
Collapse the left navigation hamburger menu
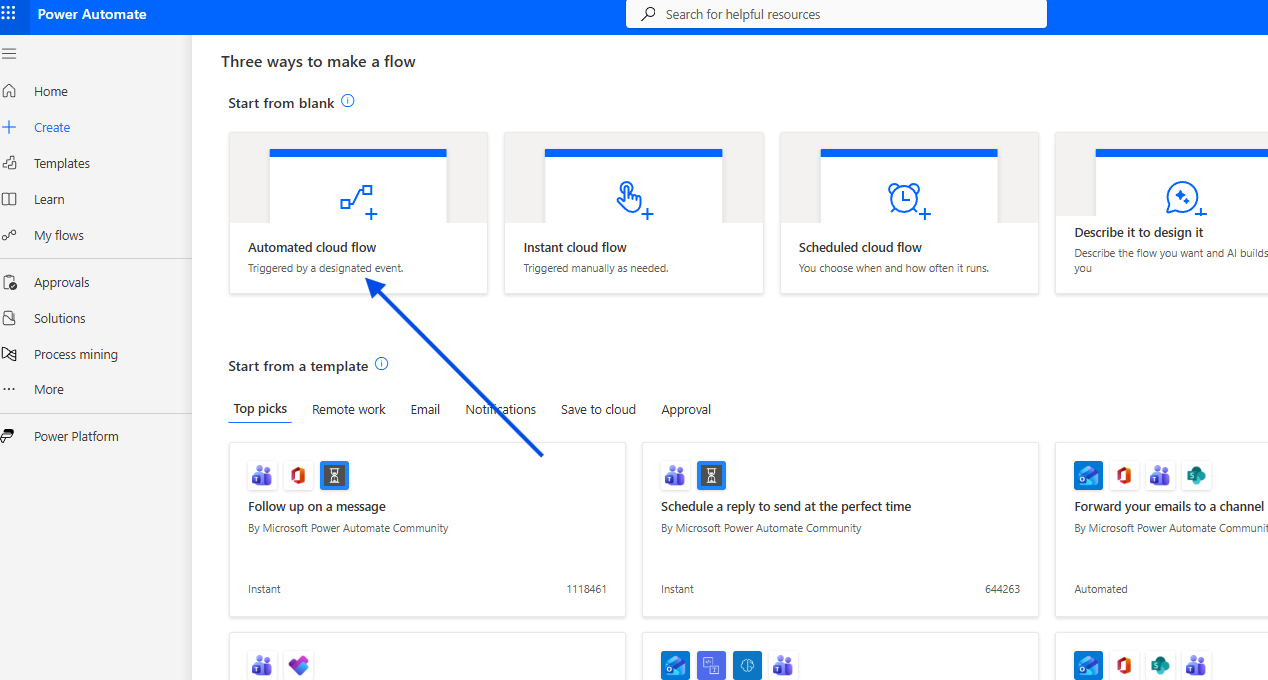9,54
